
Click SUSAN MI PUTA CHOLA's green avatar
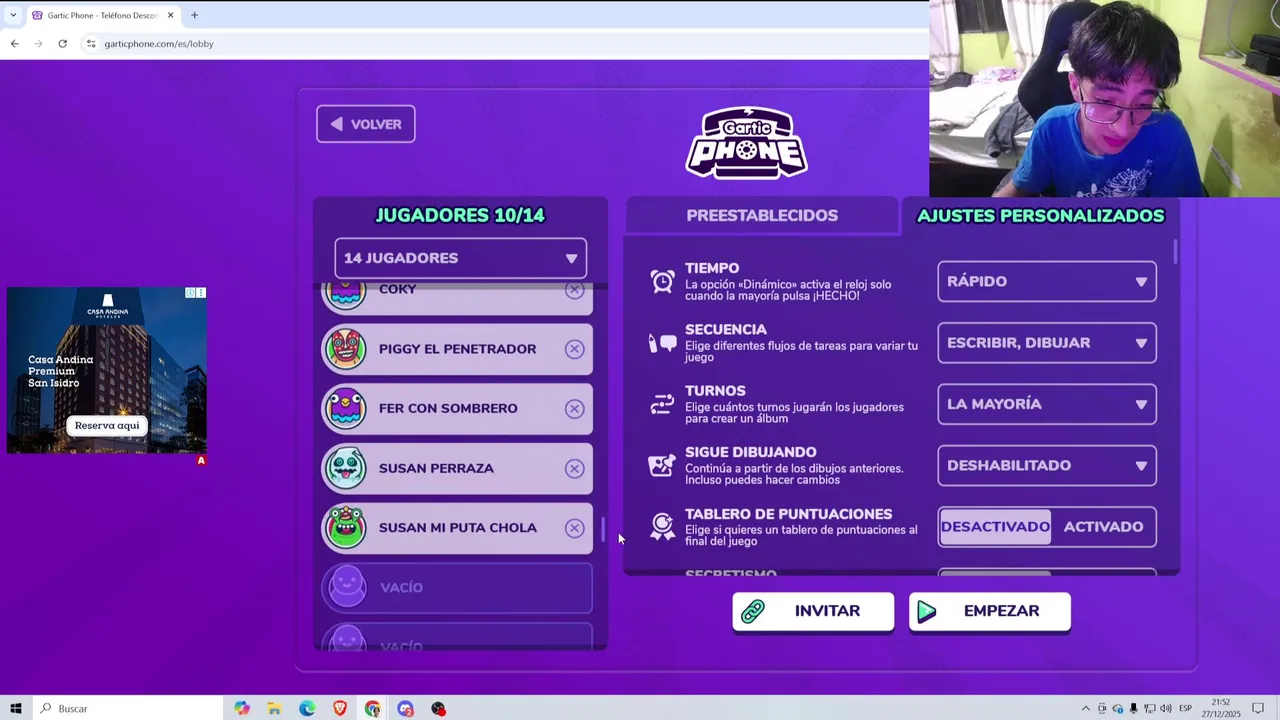point(346,527)
